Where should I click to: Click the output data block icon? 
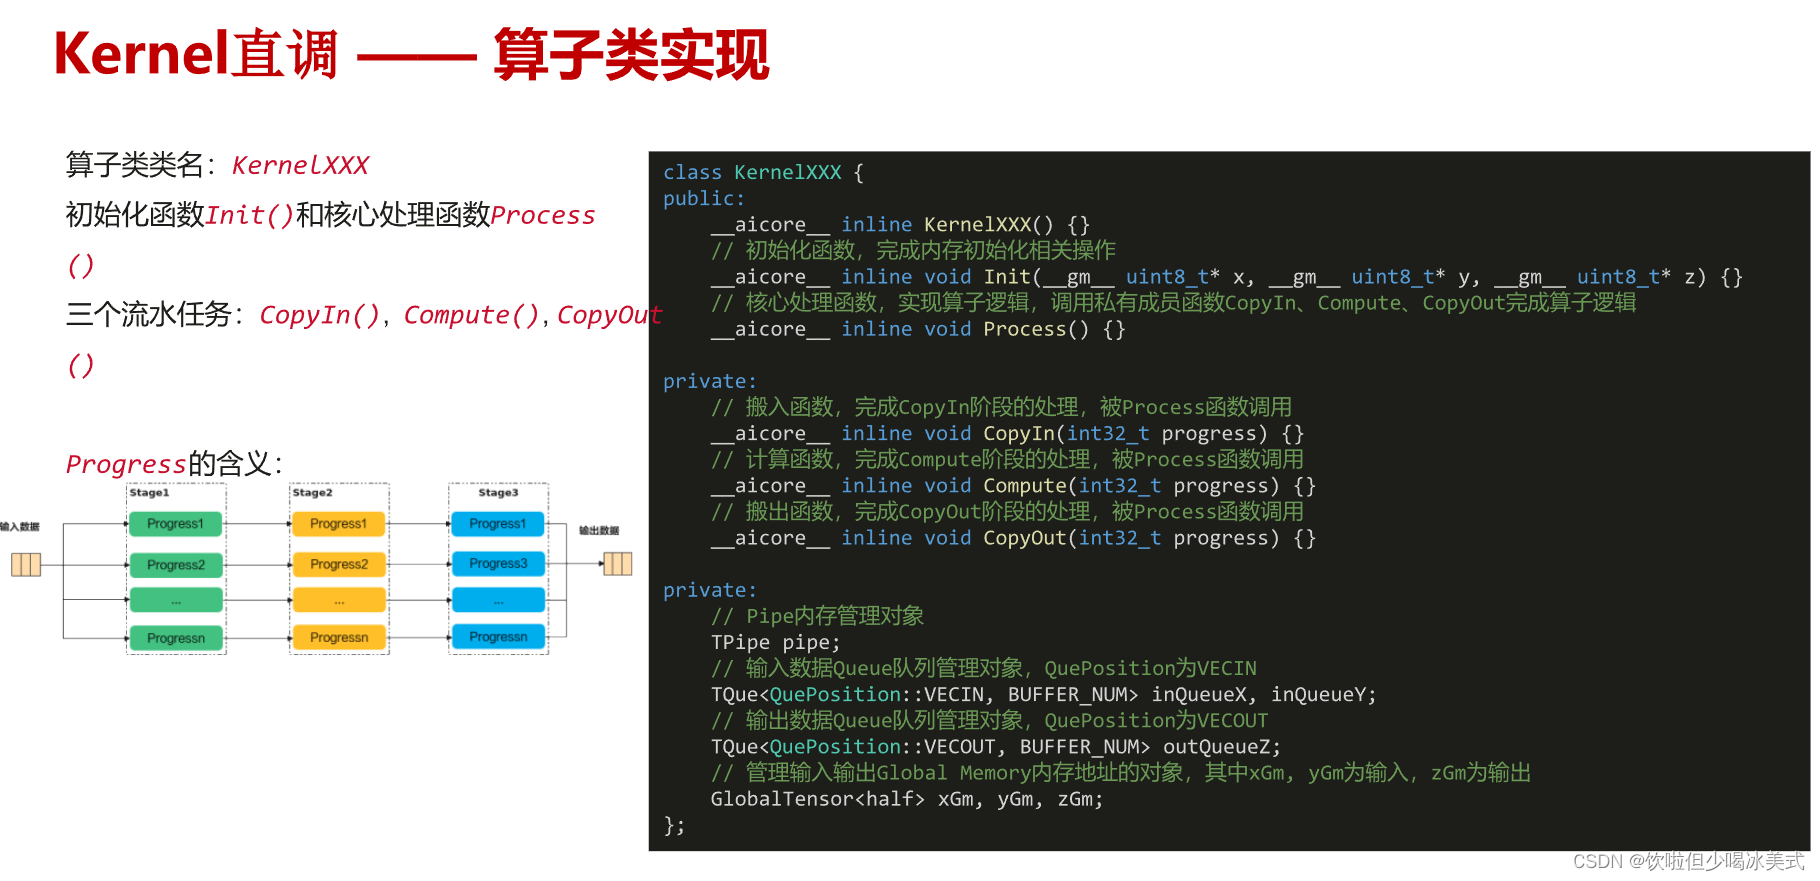(x=618, y=564)
